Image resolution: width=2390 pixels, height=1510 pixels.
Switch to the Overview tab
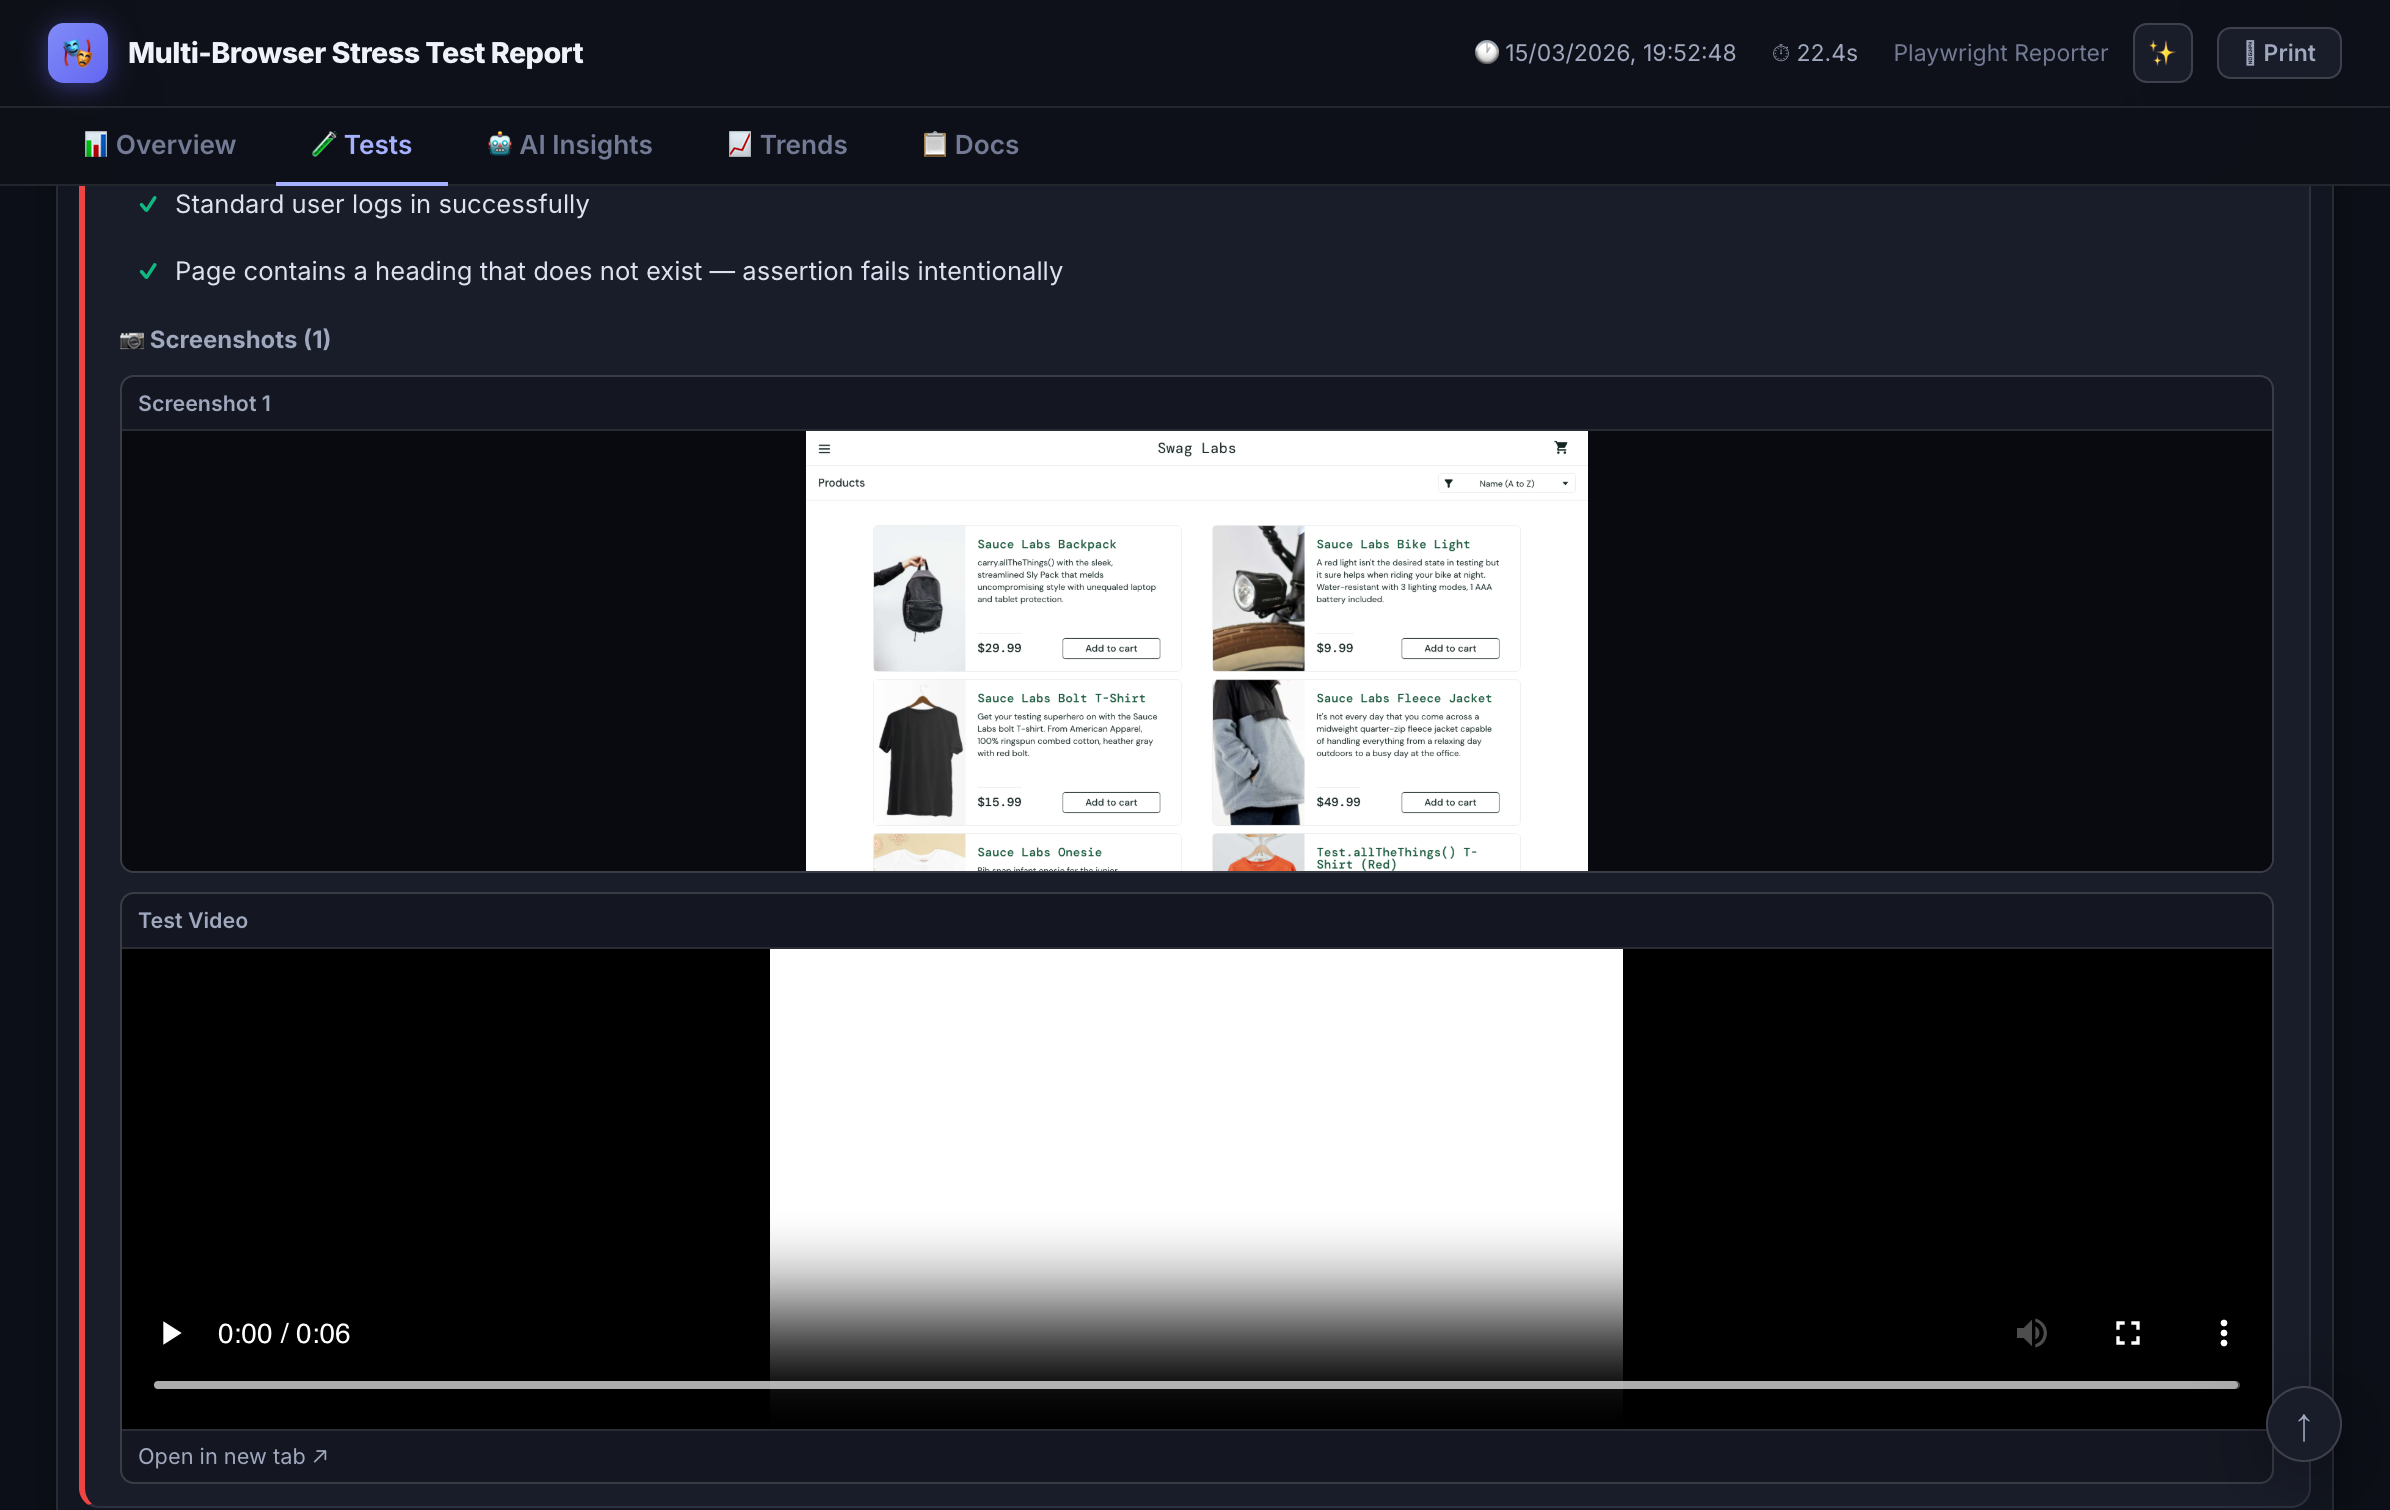(160, 145)
